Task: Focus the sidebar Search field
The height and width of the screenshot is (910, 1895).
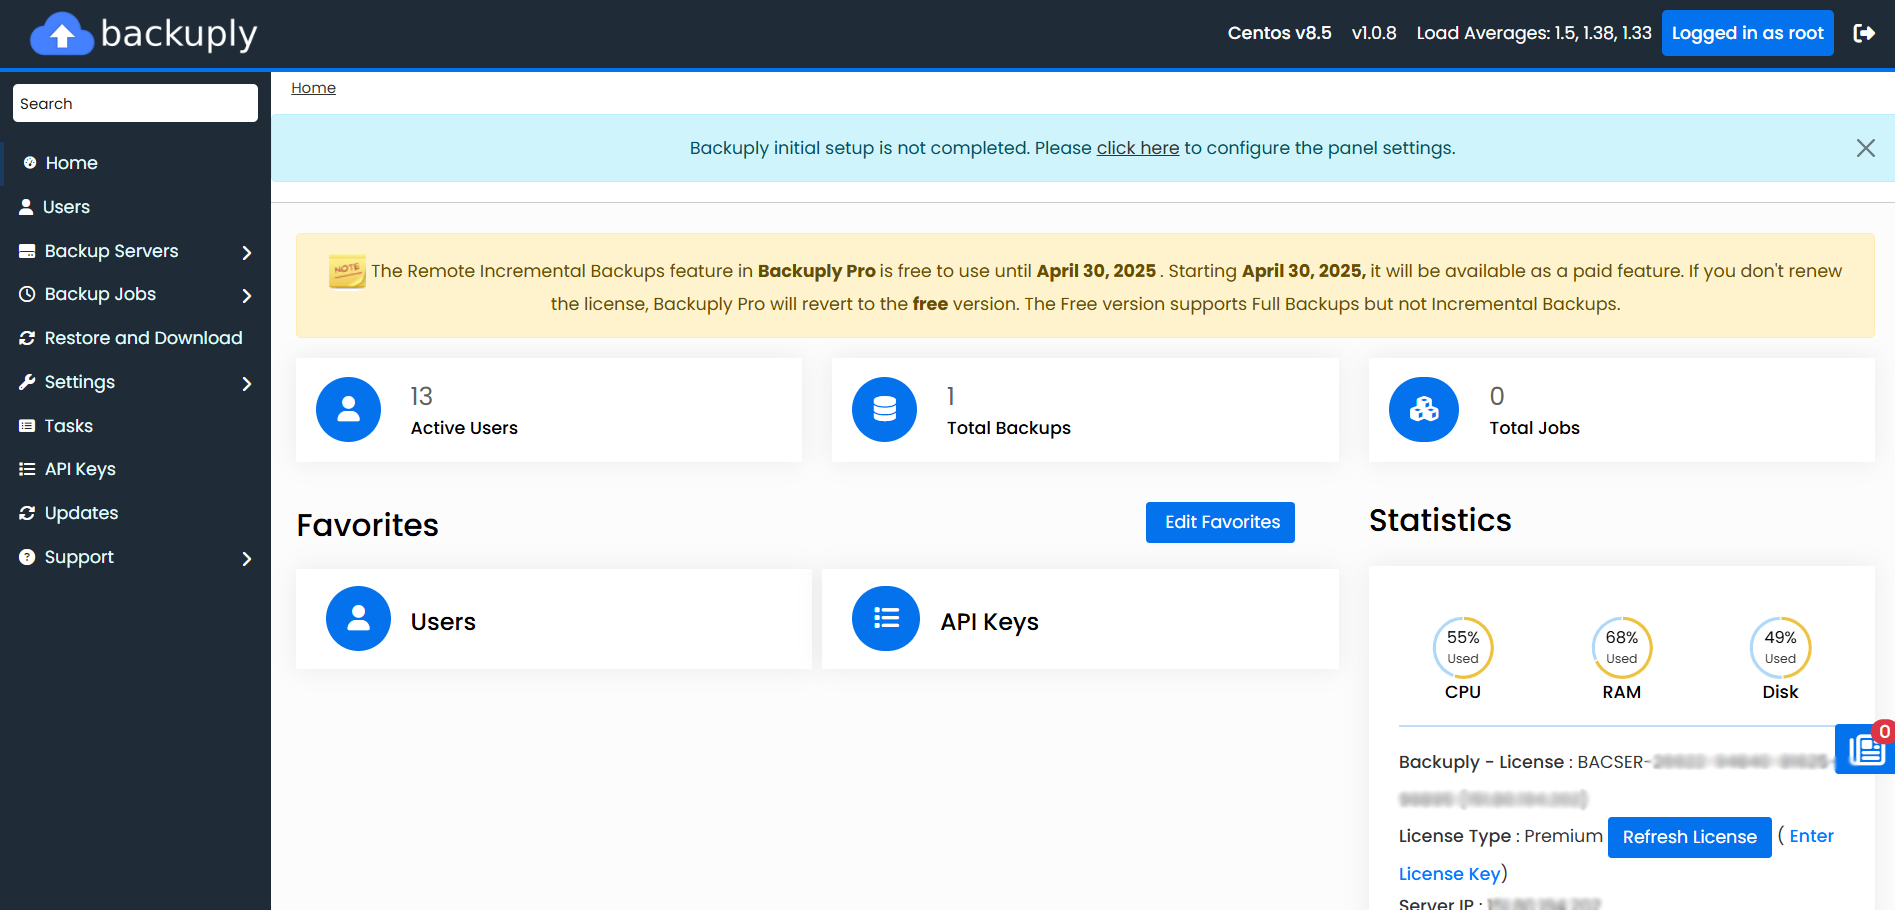Action: tap(135, 103)
